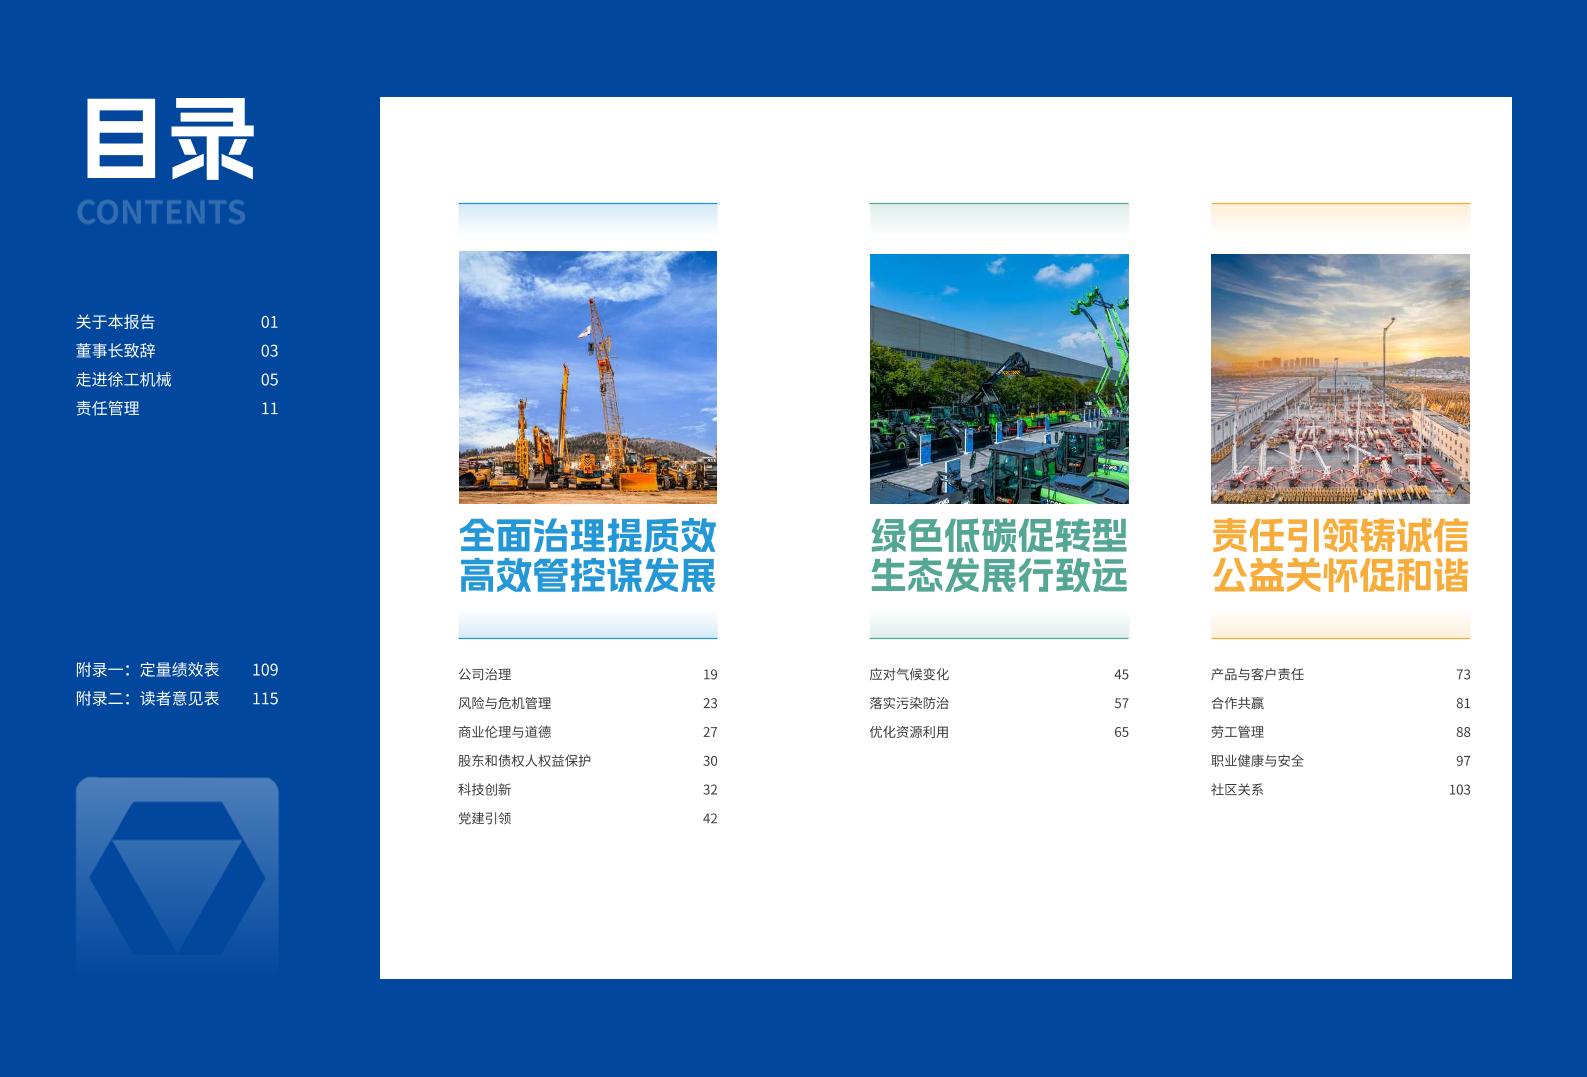Viewport: 1587px width, 1077px height.
Task: Go to 关于本报告 entry
Action: [116, 322]
